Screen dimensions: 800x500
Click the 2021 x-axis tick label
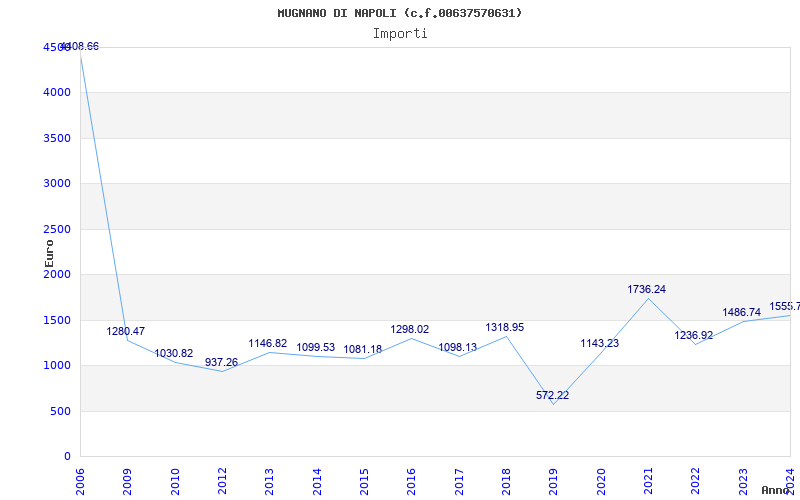(648, 482)
